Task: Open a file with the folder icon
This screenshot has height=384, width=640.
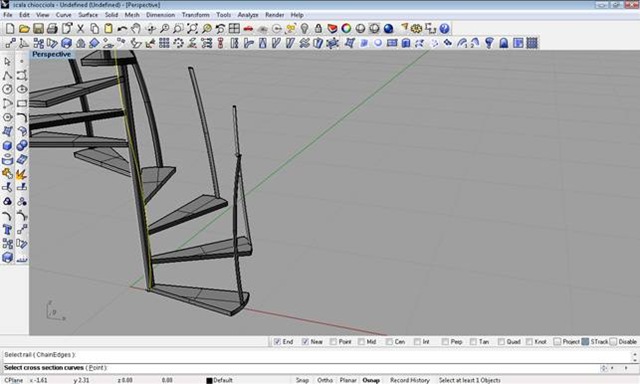Action: [x=24, y=29]
